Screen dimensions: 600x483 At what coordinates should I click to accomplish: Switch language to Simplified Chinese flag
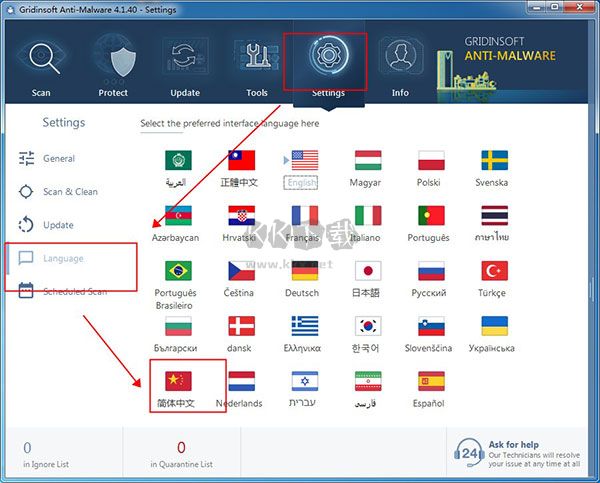click(178, 381)
